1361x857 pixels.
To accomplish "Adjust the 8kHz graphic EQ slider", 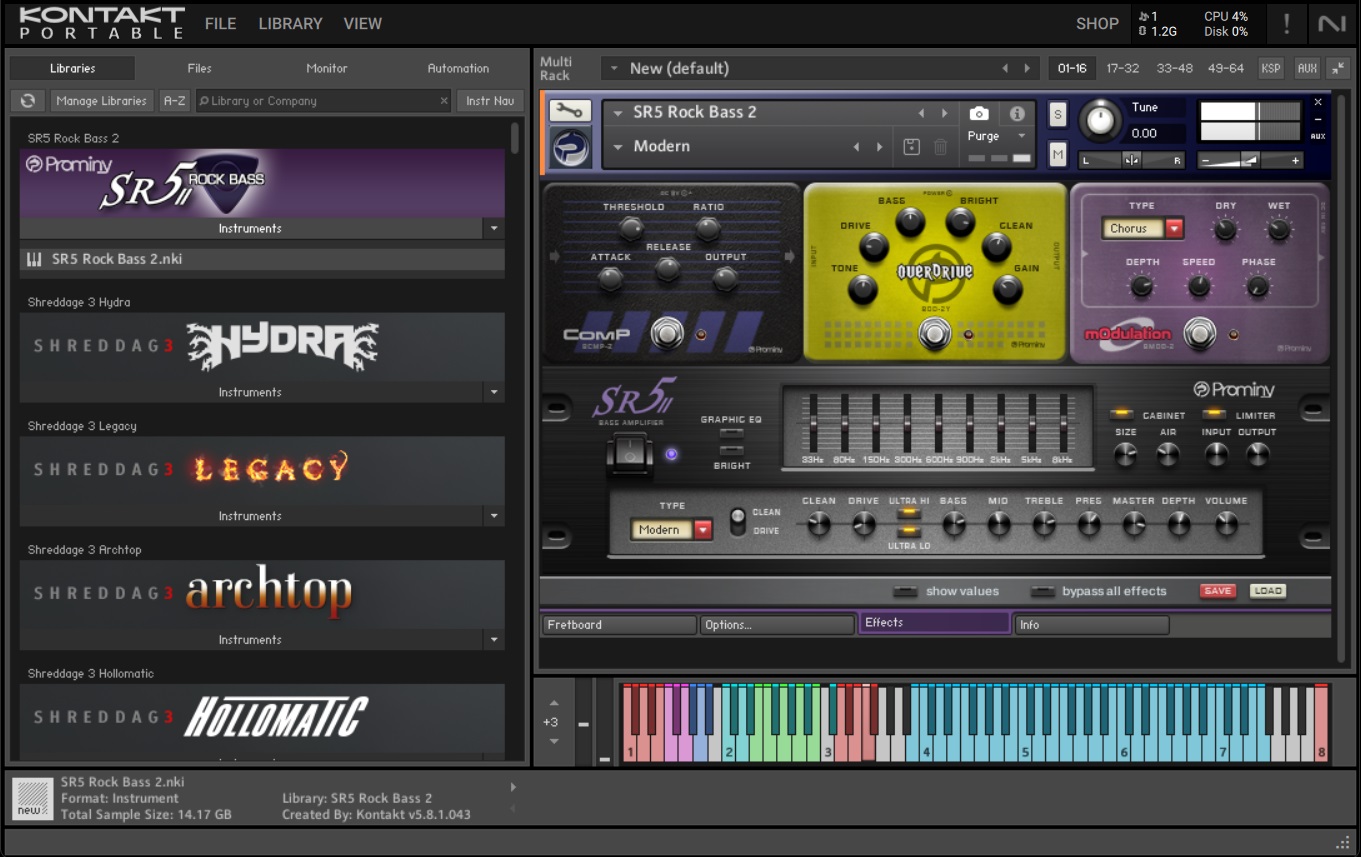I will [x=1062, y=422].
